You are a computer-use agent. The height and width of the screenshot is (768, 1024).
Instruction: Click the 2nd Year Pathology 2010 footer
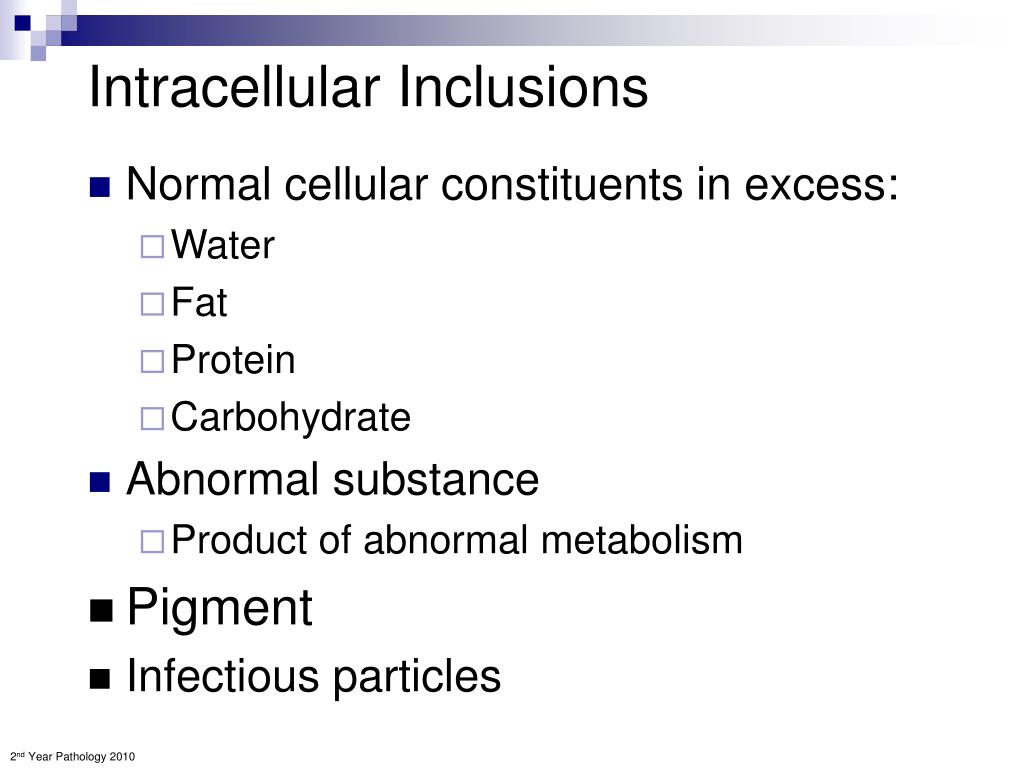[72, 756]
